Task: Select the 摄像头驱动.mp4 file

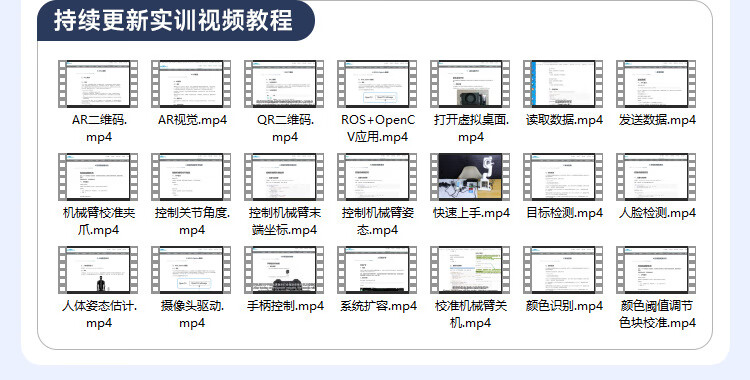Action: tap(191, 270)
